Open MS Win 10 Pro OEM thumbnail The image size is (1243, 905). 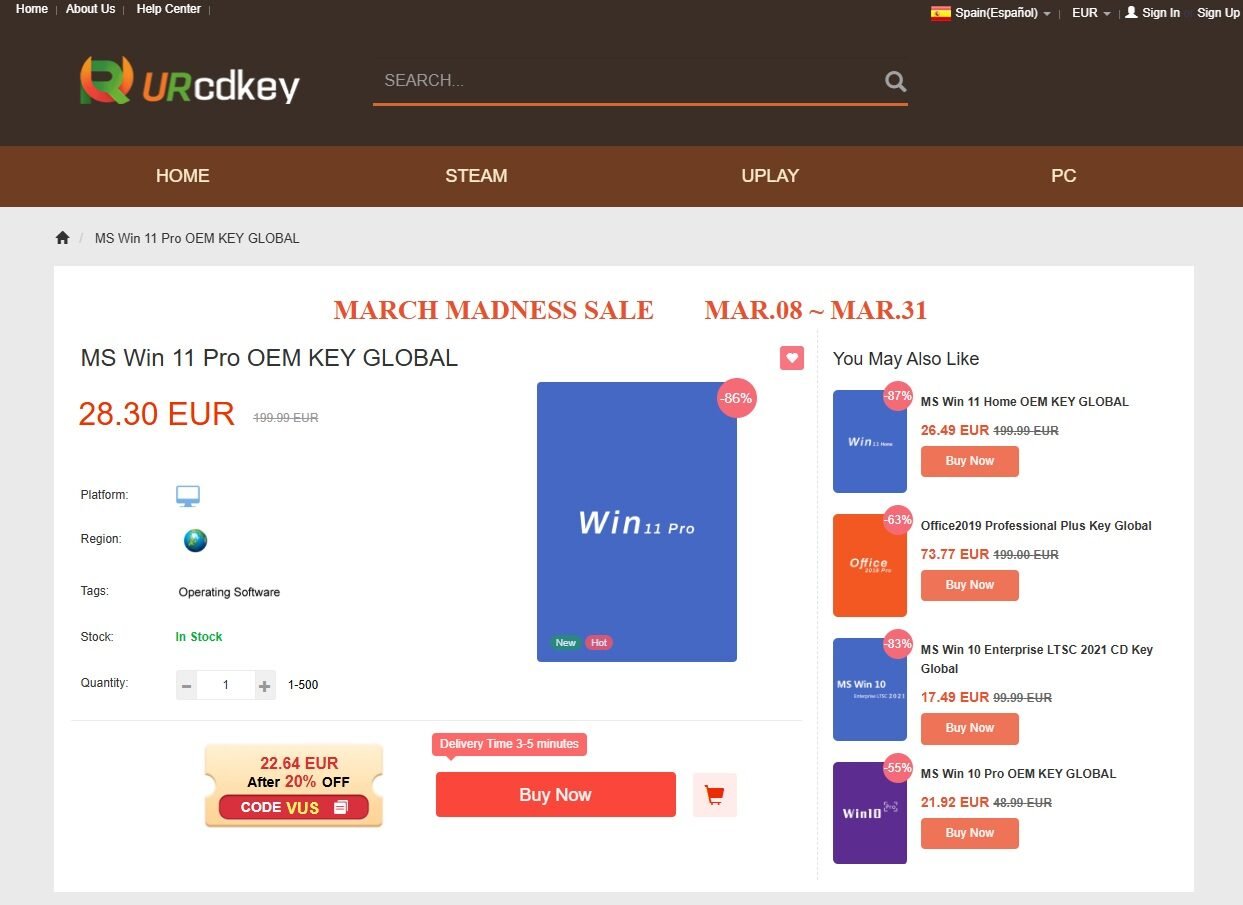pos(870,813)
